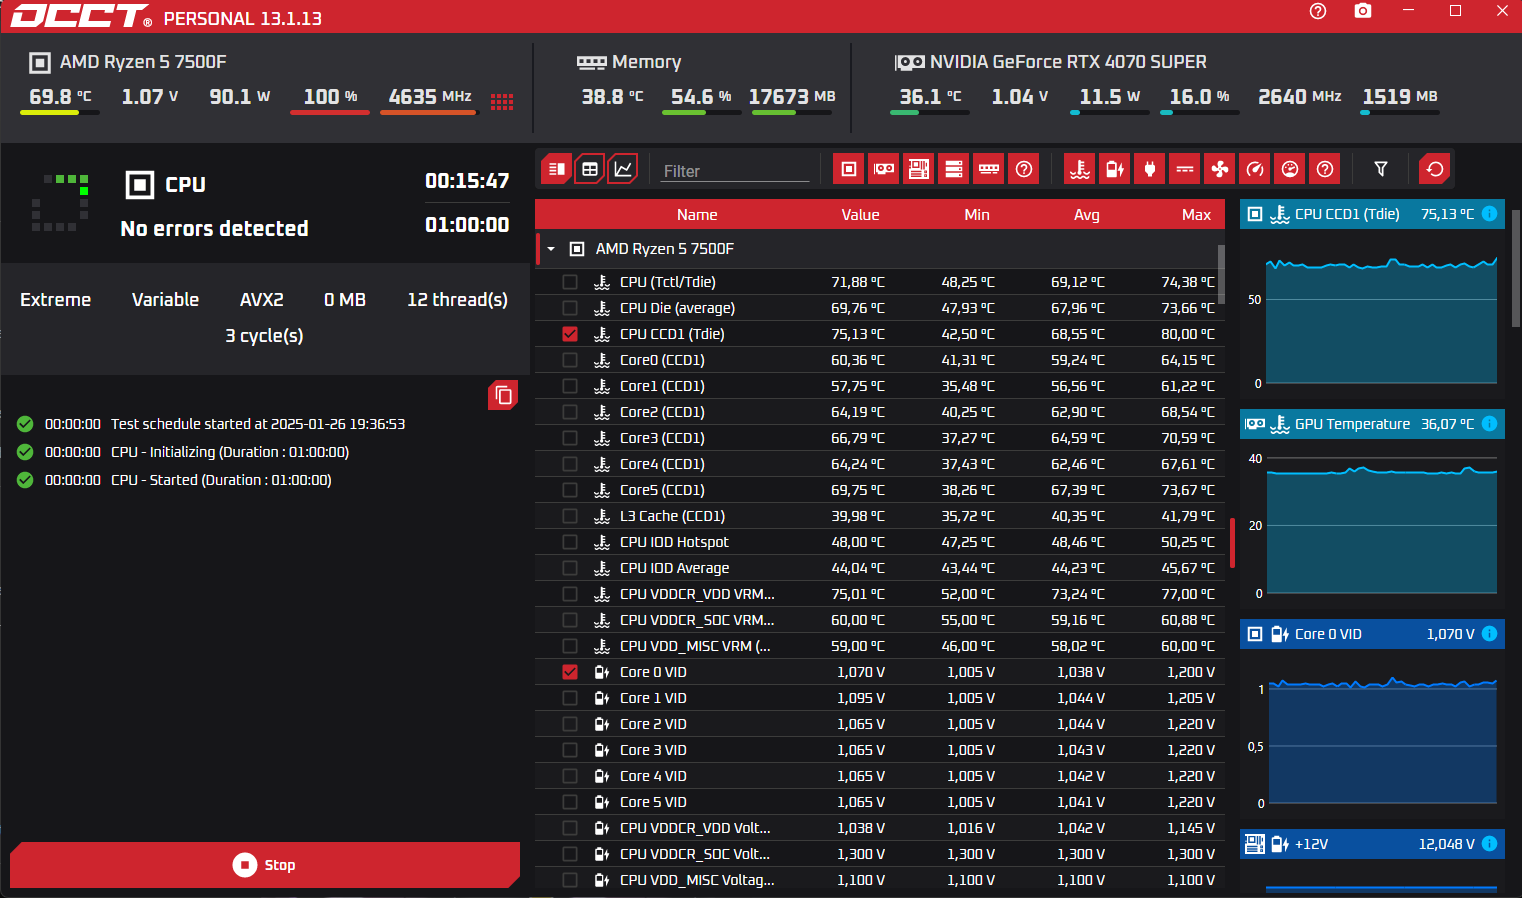Stop the running CPU test
The width and height of the screenshot is (1522, 898).
(x=265, y=865)
